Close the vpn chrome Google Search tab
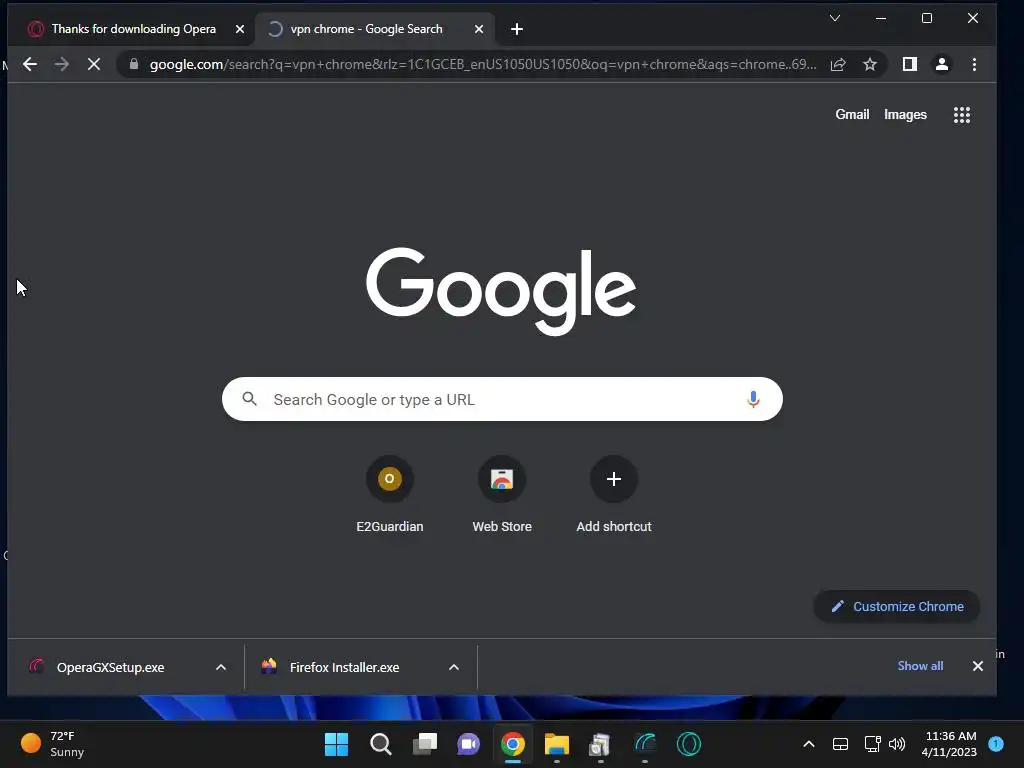Viewport: 1024px width, 768px height. pos(479,29)
